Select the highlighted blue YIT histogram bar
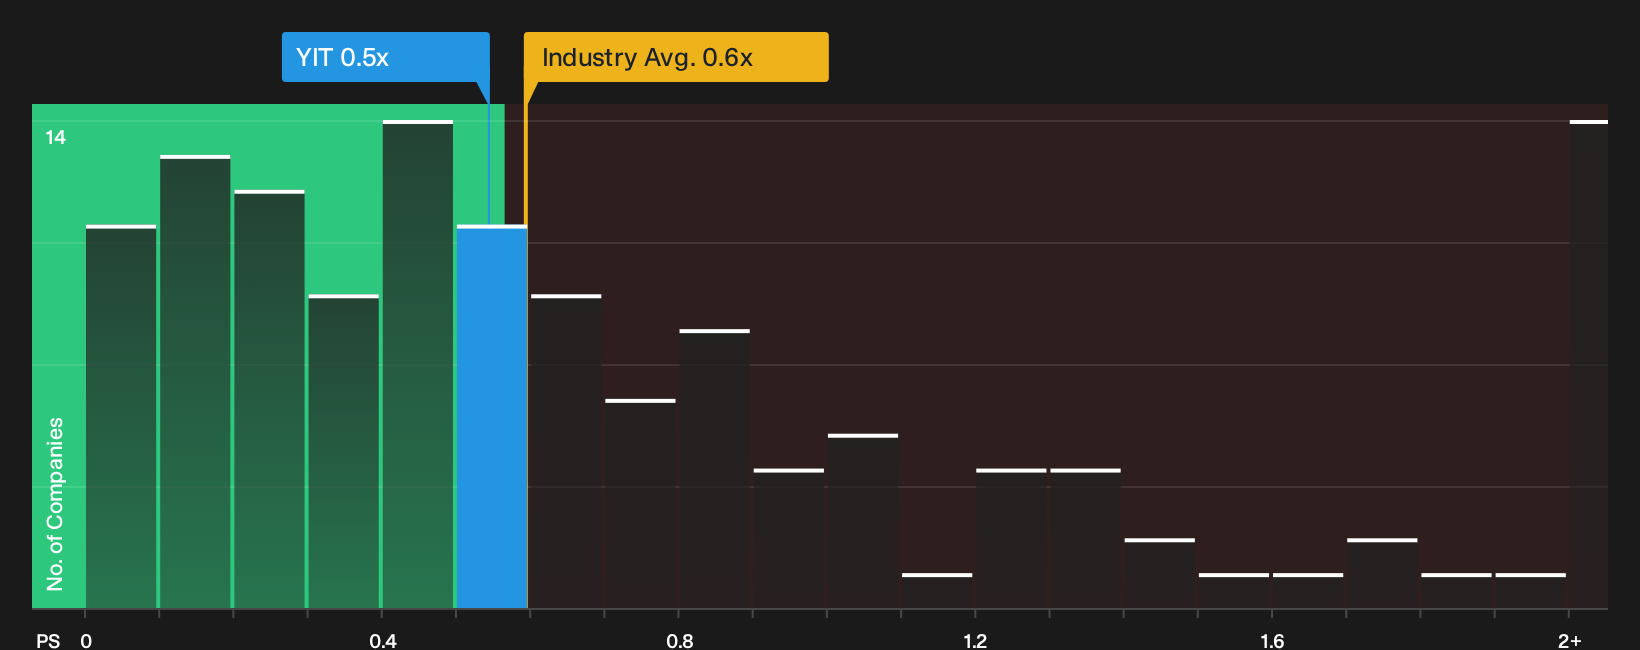 pyautogui.click(x=492, y=417)
